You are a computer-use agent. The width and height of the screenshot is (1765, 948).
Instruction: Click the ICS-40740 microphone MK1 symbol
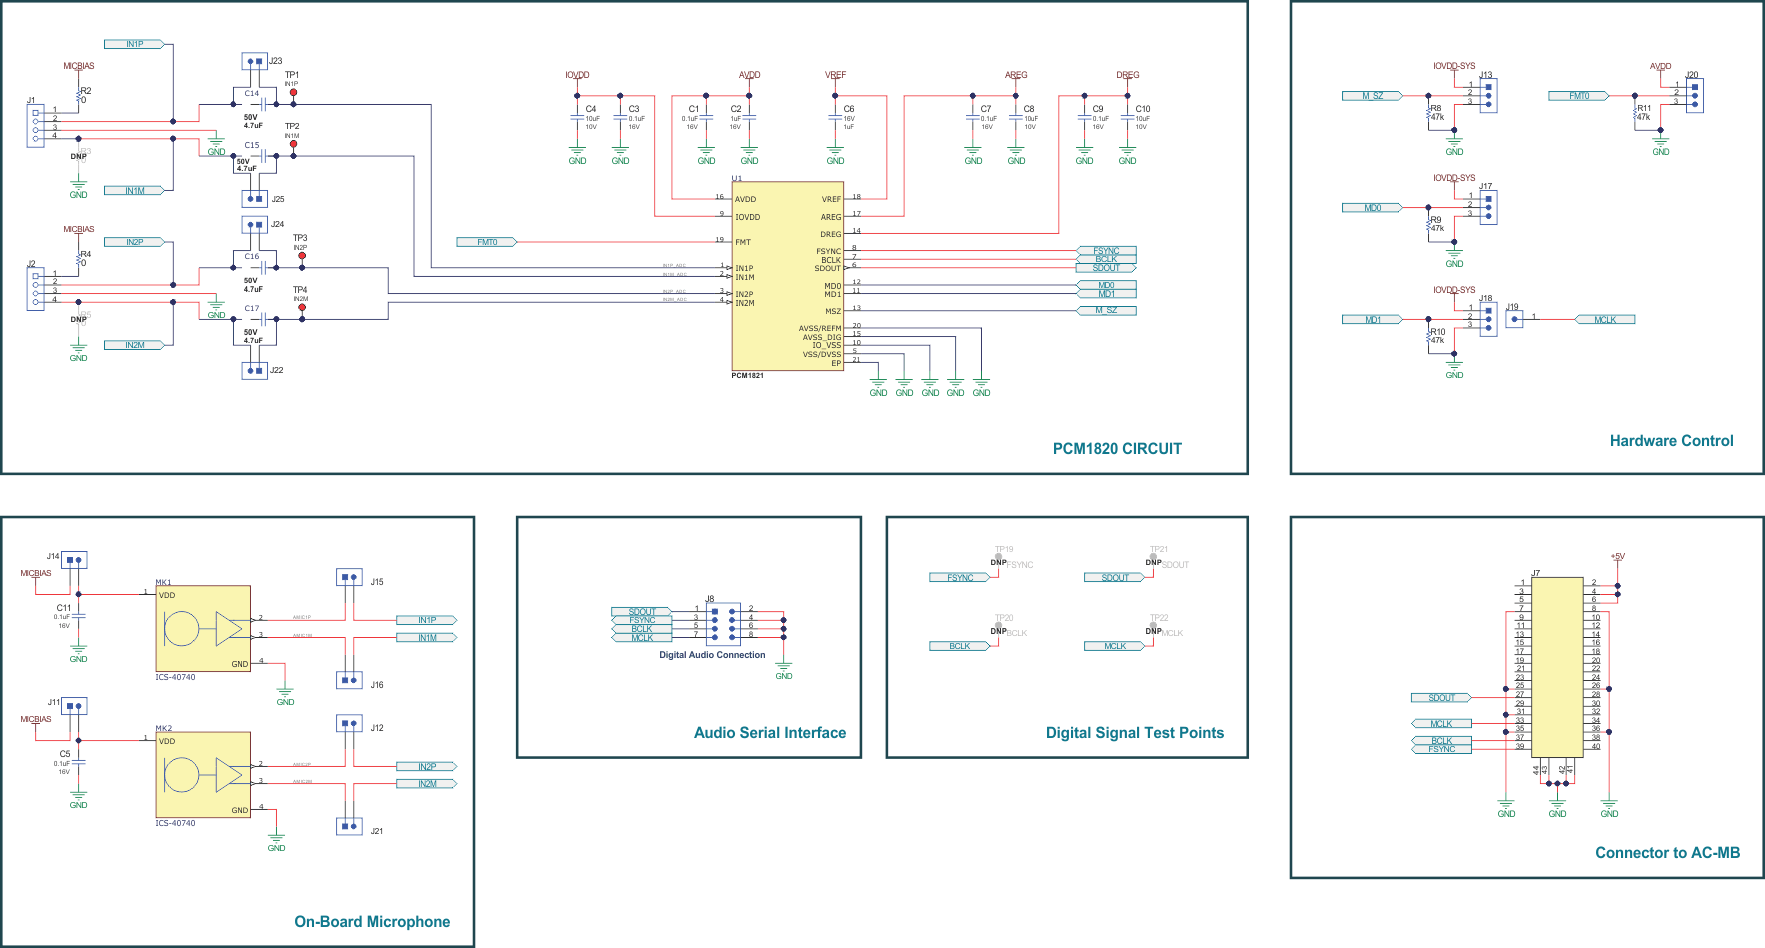coord(202,630)
